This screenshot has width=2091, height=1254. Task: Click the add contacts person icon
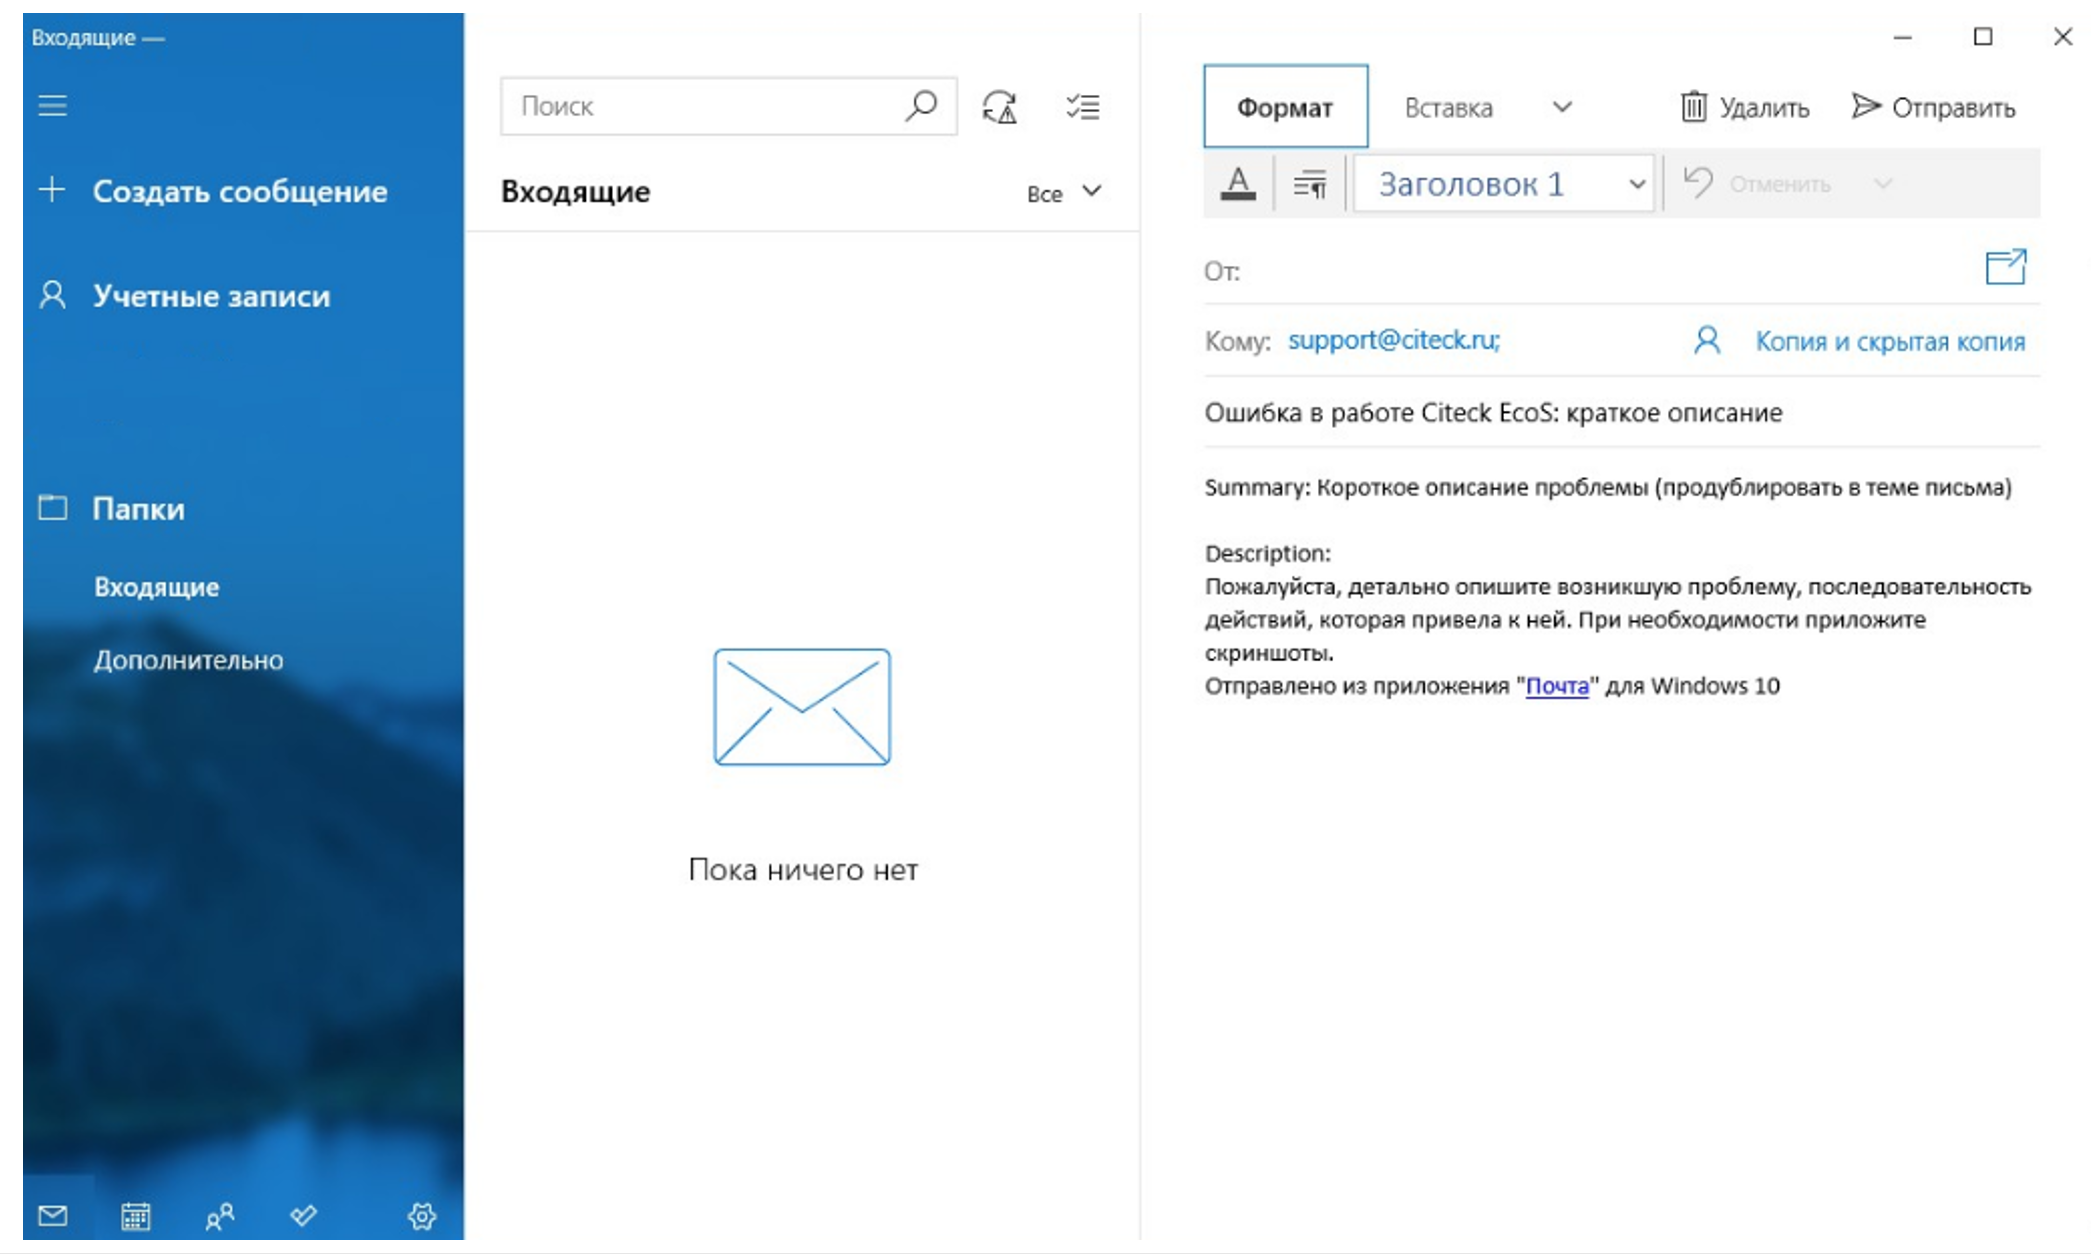tap(1707, 341)
